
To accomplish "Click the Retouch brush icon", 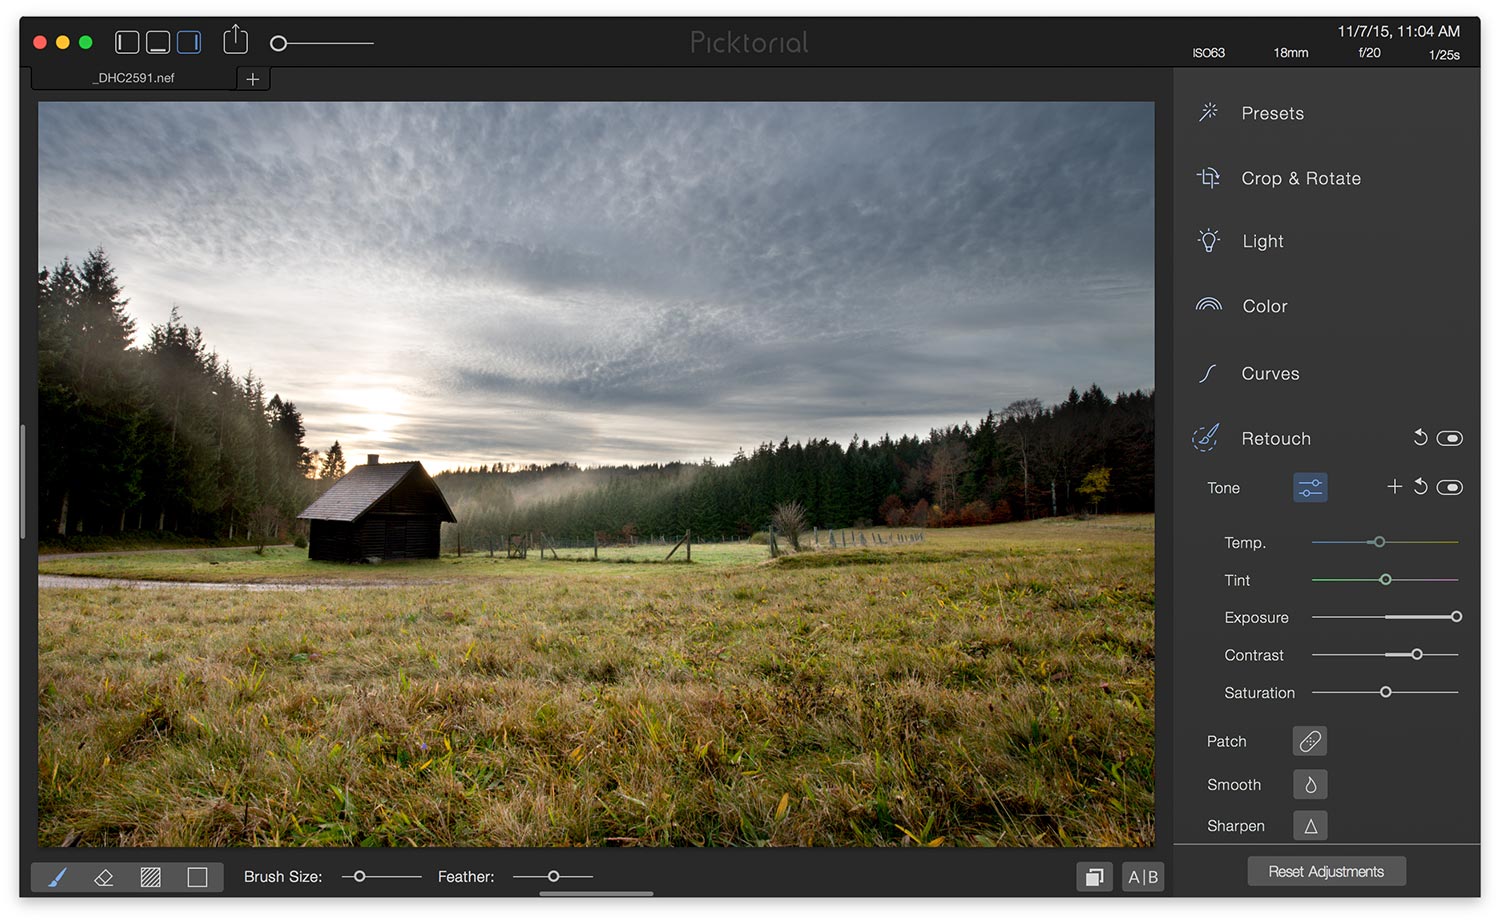I will point(1207,437).
